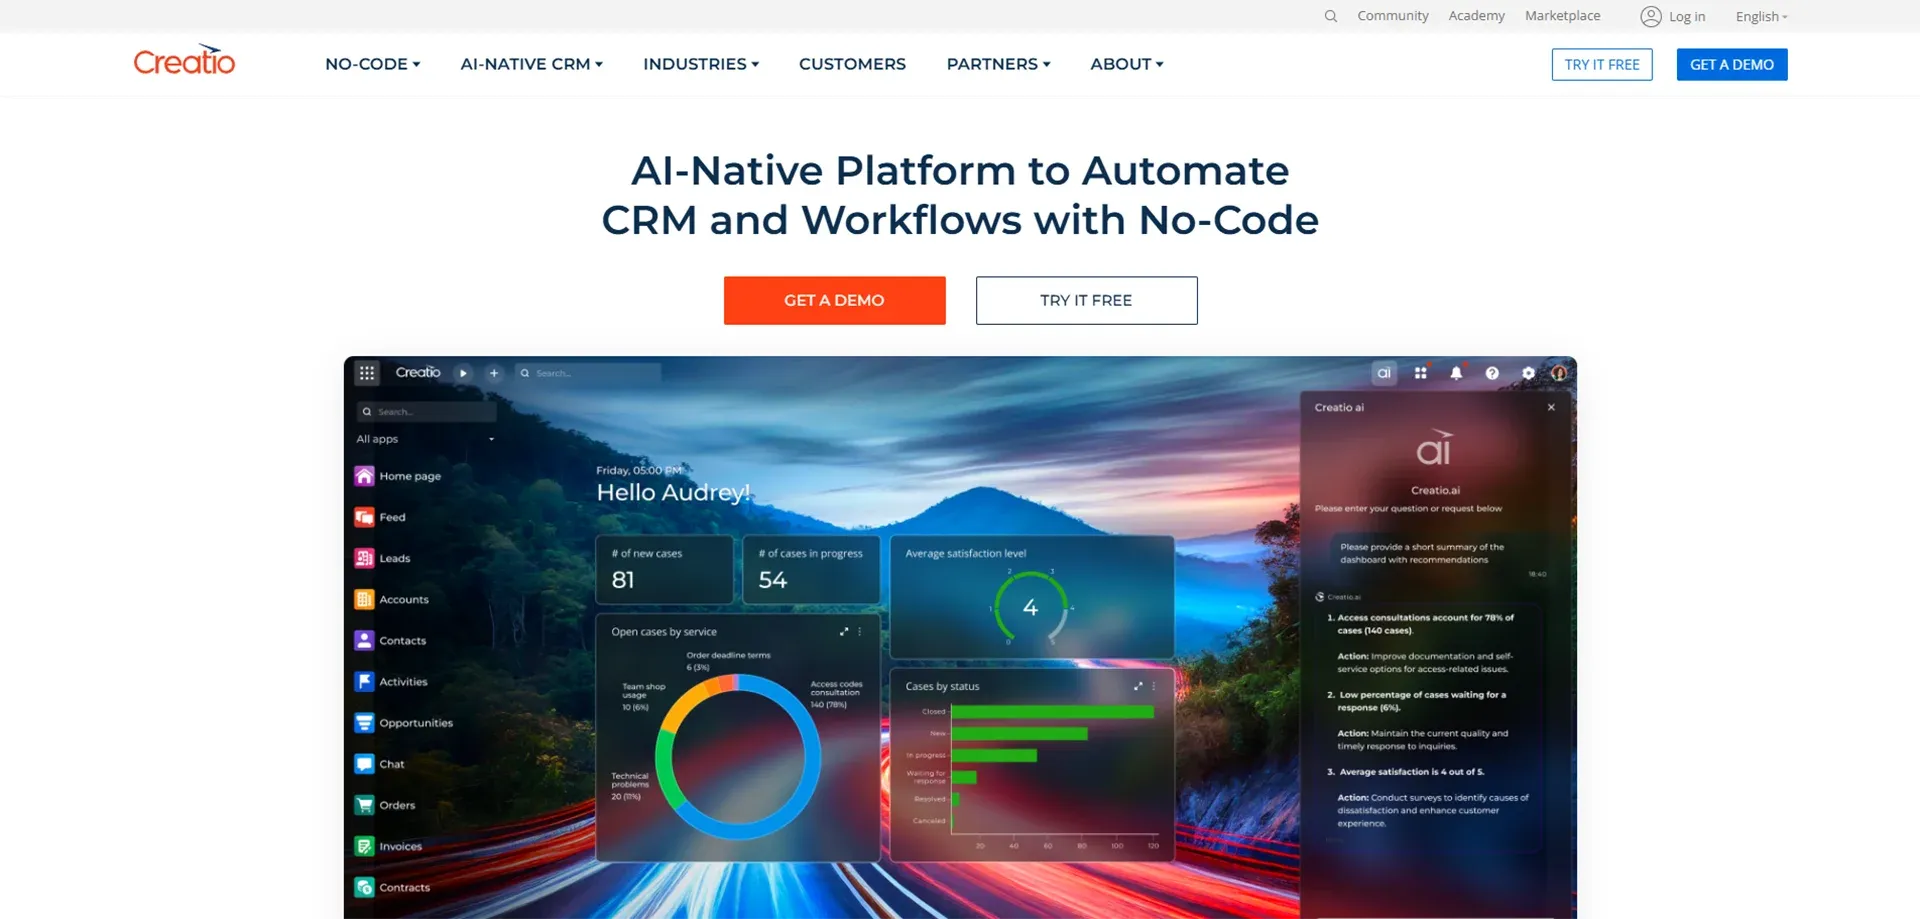This screenshot has height=919, width=1920.
Task: Close the Creatio ai panel
Action: pos(1551,407)
